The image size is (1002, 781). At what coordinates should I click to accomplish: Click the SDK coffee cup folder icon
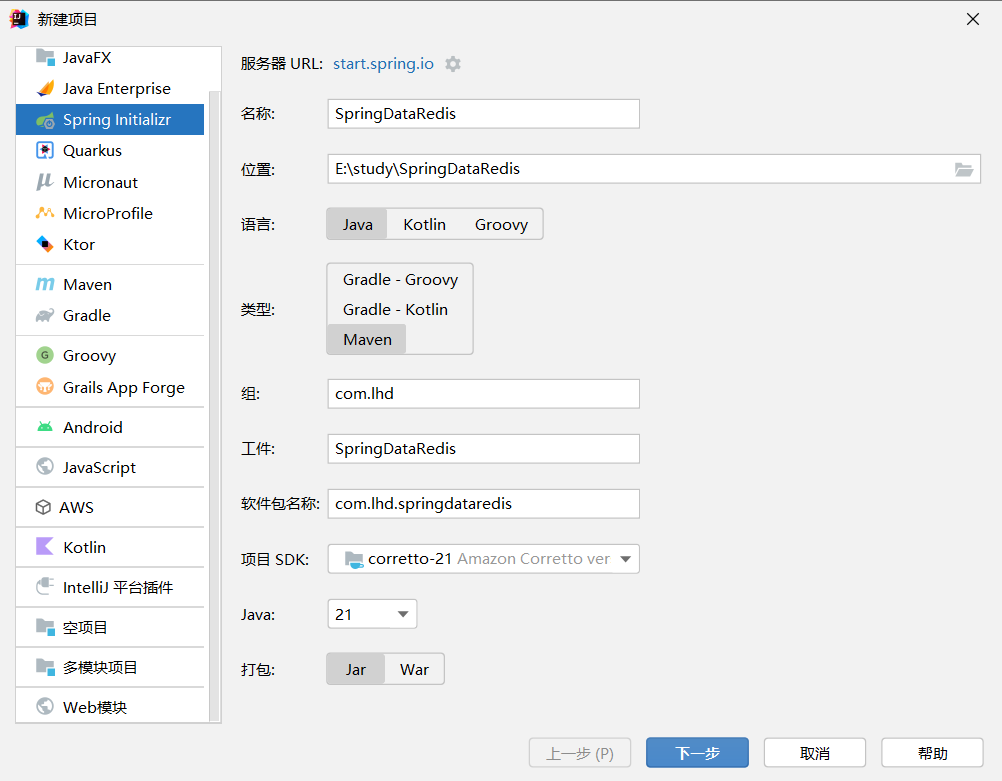click(353, 559)
